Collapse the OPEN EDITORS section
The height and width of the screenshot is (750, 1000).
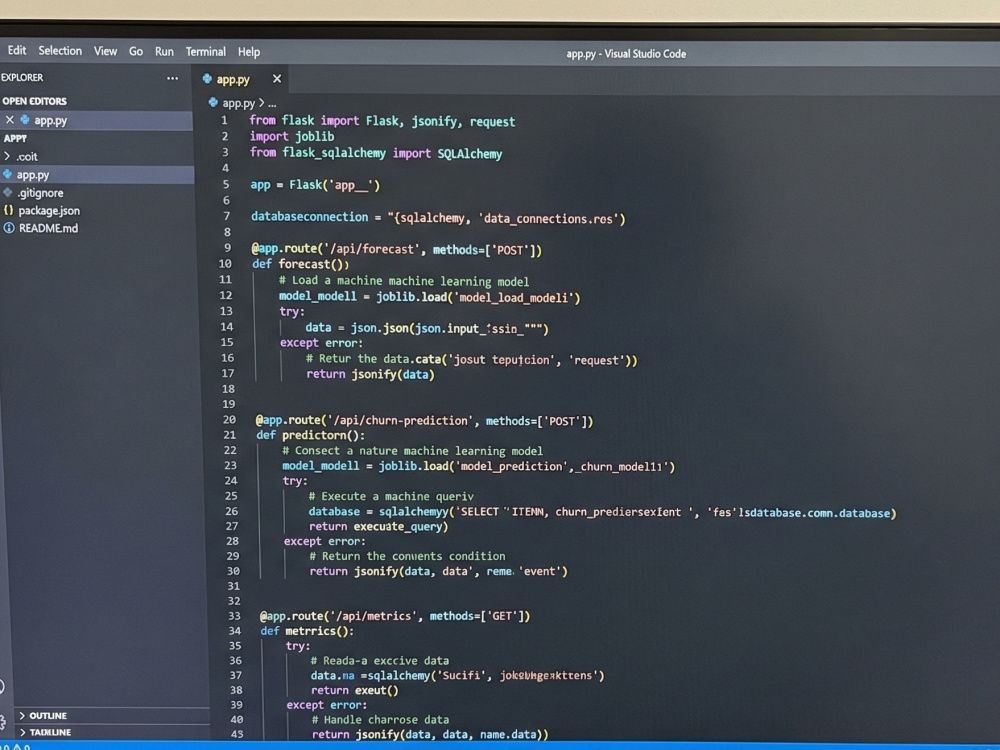(34, 101)
